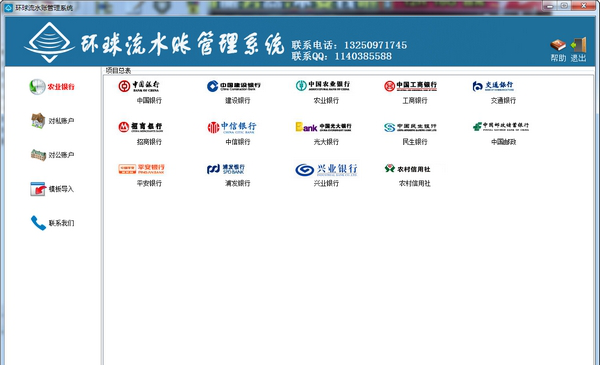Viewport: 600px width, 379px height.
Task: Click the 平安银行 text label
Action: pyautogui.click(x=149, y=183)
